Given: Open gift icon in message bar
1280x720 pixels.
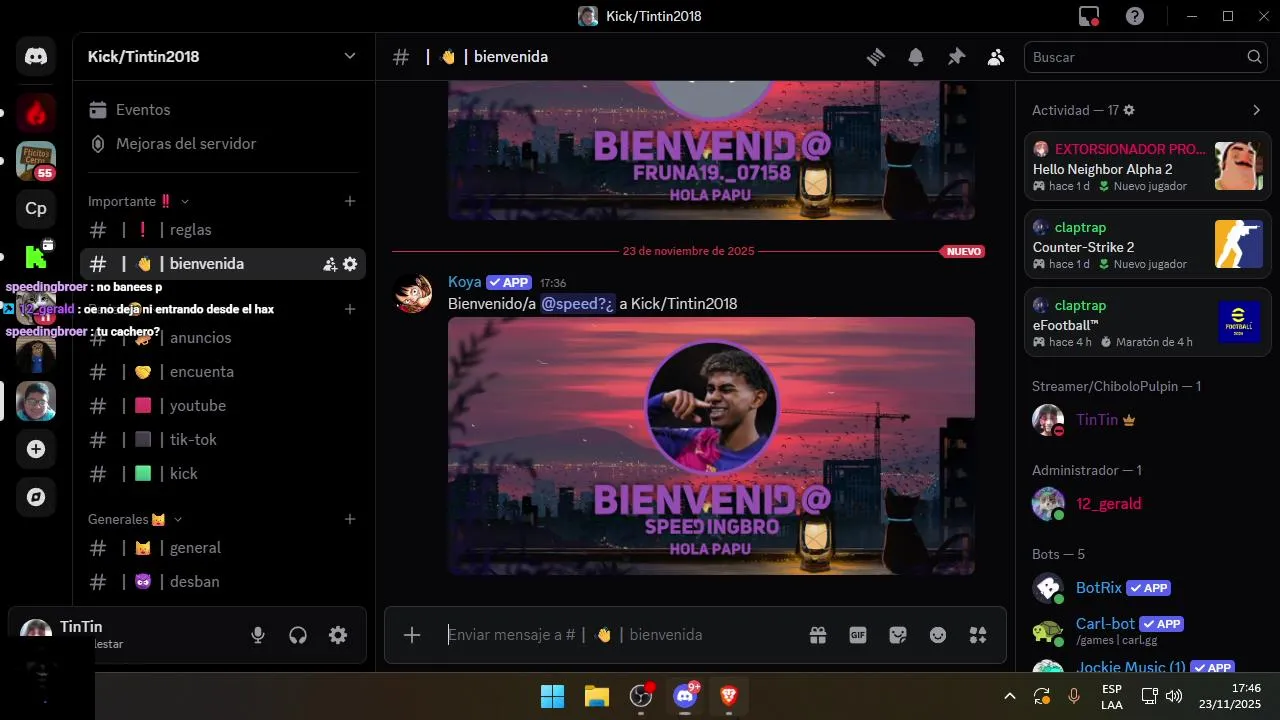Looking at the screenshot, I should 818,635.
